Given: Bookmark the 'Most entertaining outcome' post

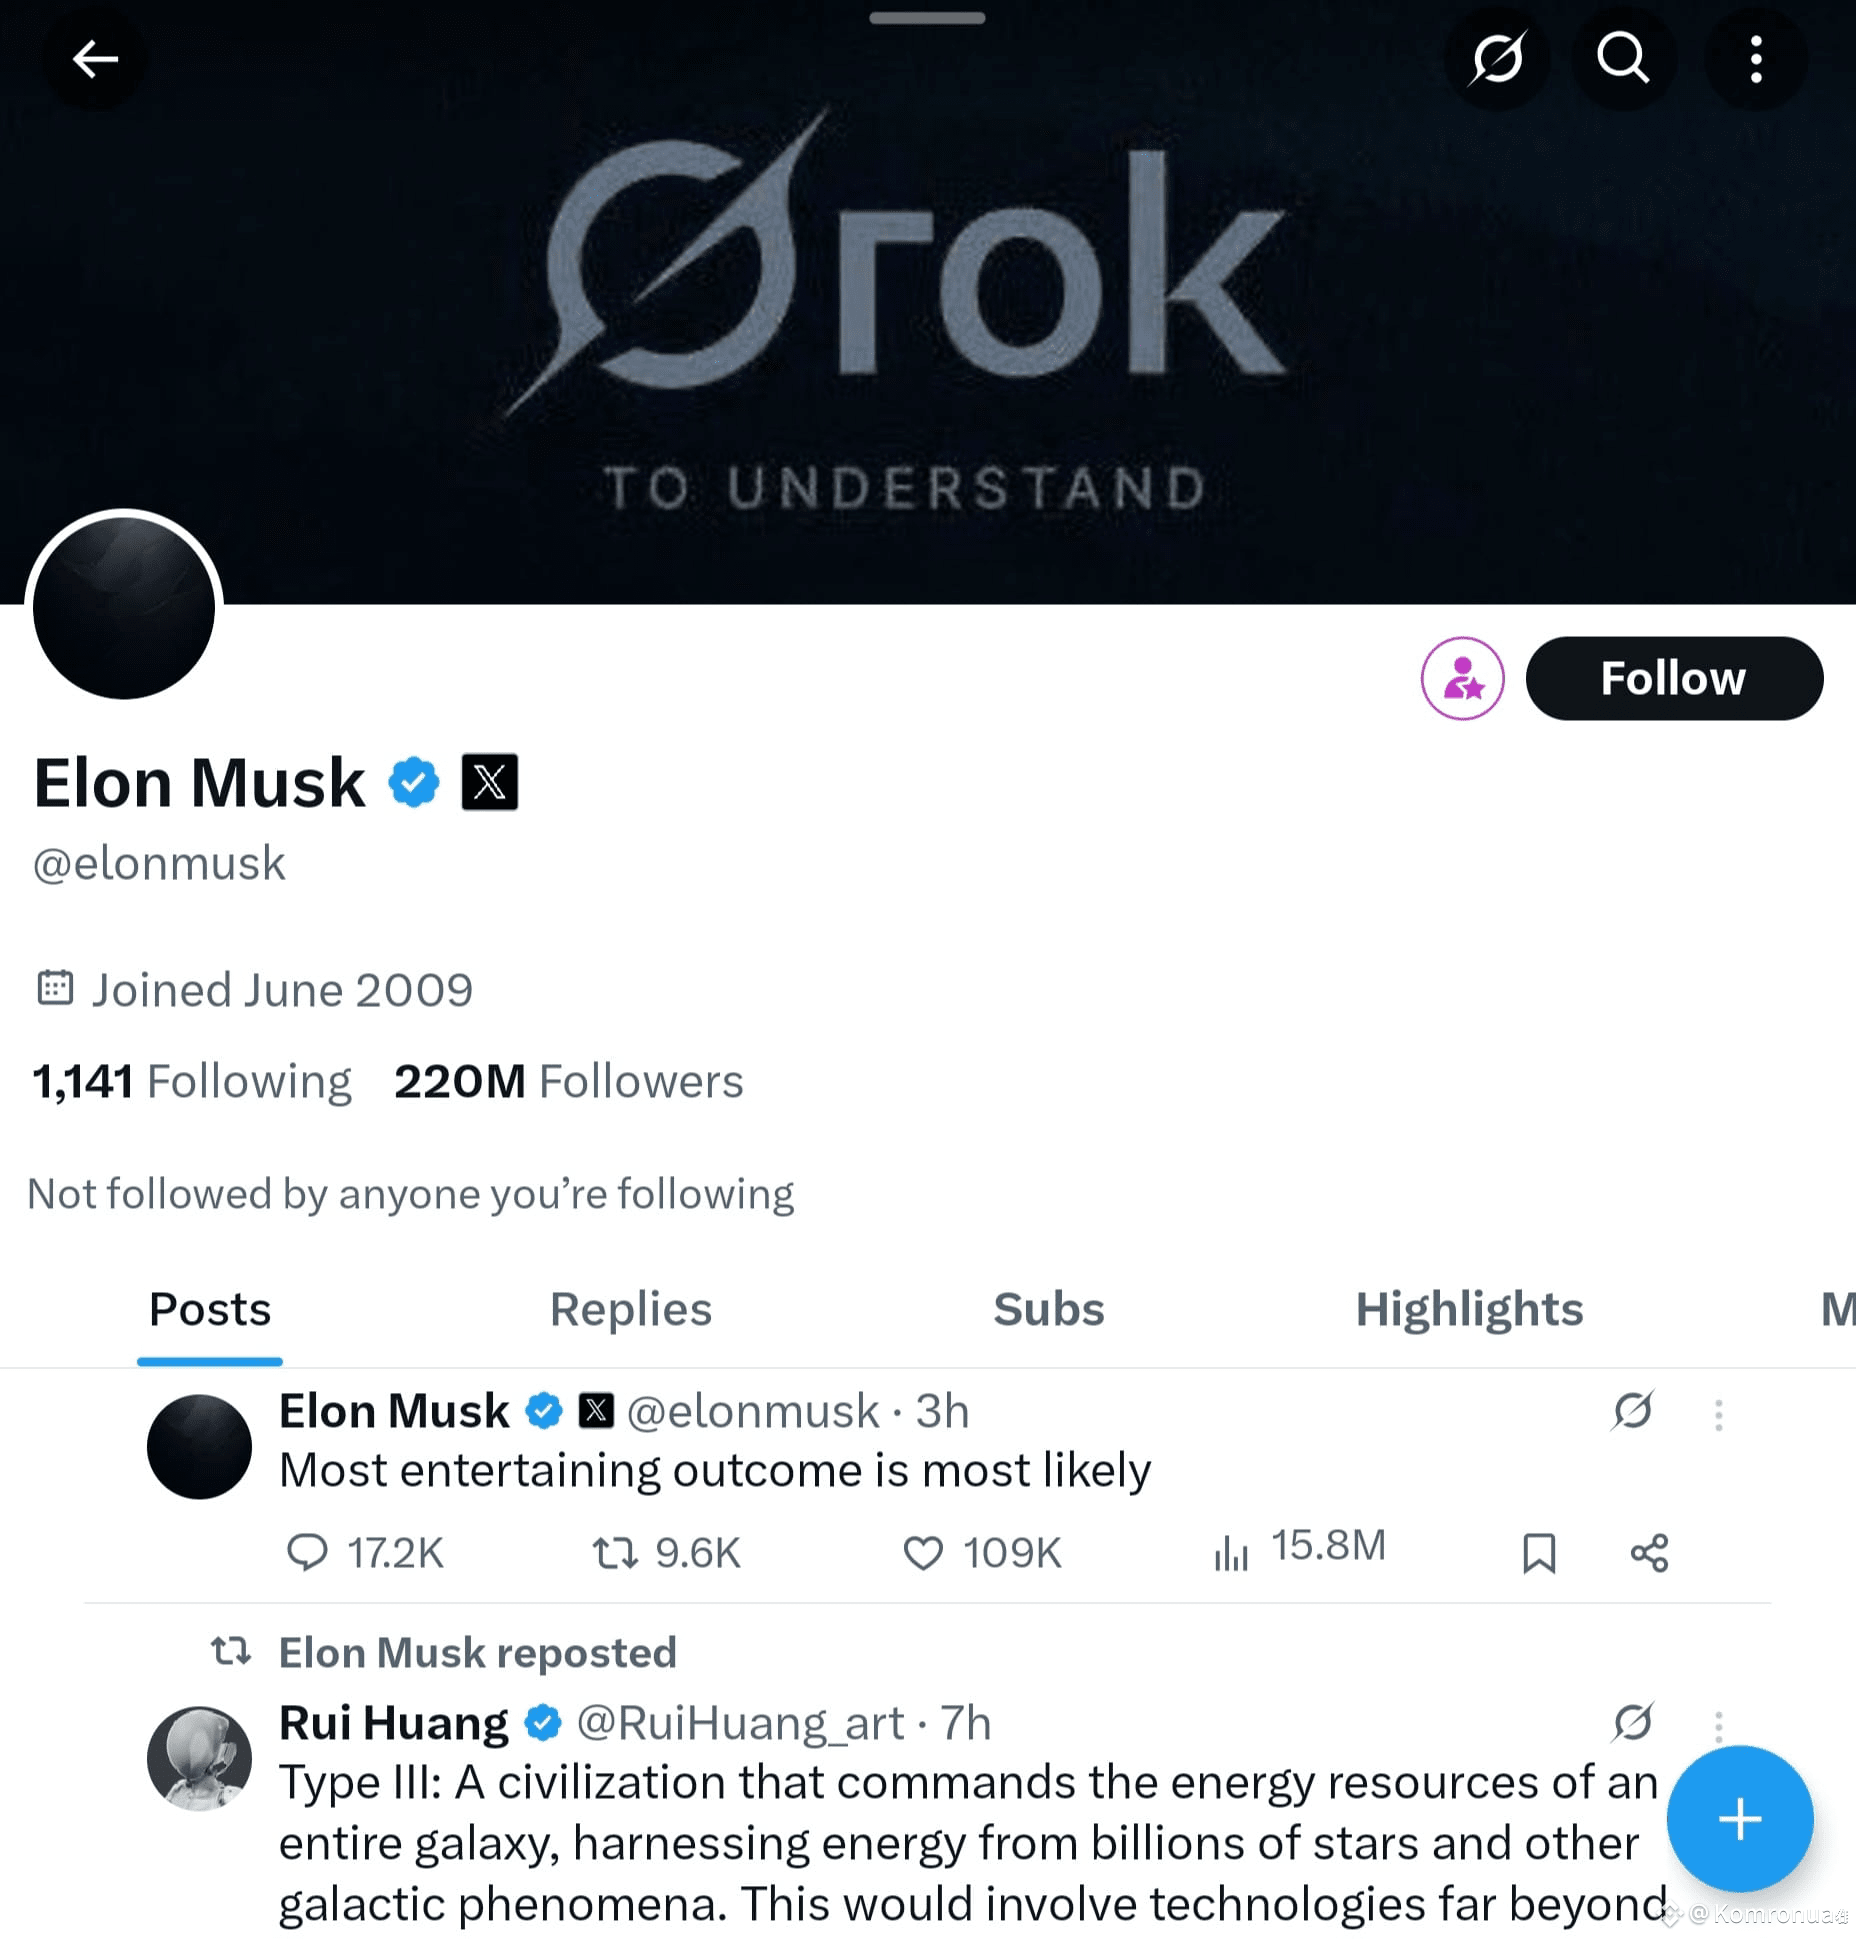Looking at the screenshot, I should tap(1538, 1553).
